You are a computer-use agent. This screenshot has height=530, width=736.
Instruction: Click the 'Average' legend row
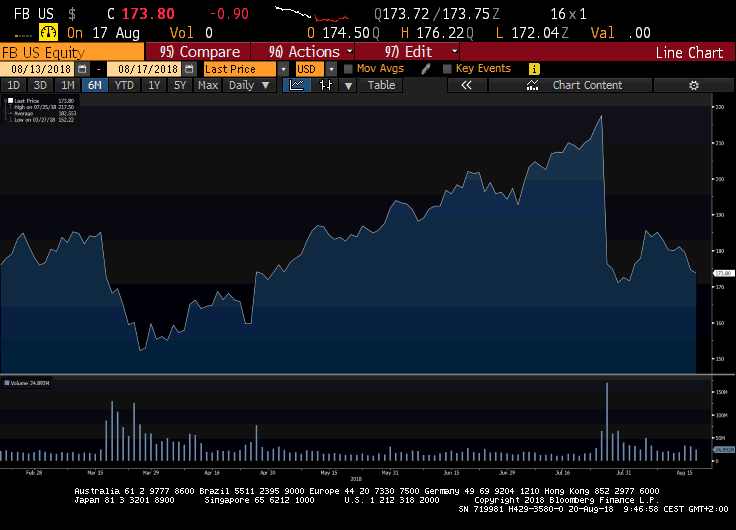point(44,114)
